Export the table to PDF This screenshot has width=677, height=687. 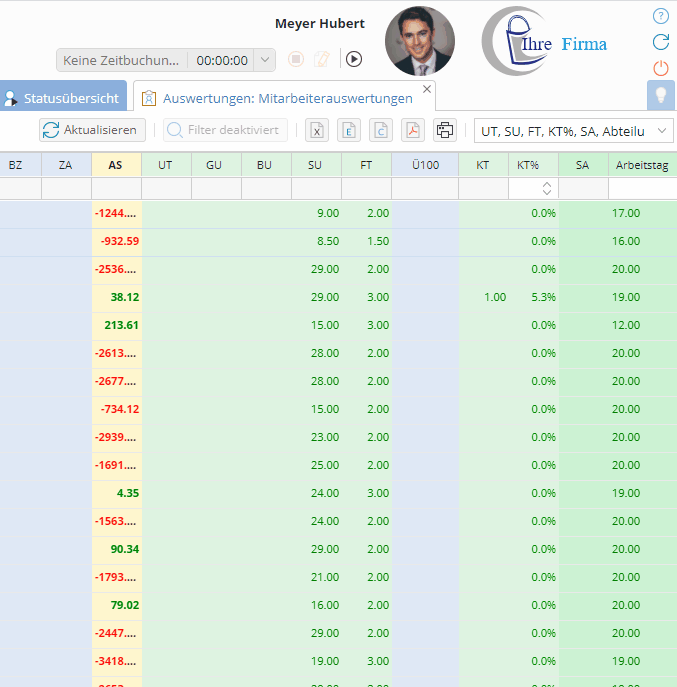tap(412, 130)
